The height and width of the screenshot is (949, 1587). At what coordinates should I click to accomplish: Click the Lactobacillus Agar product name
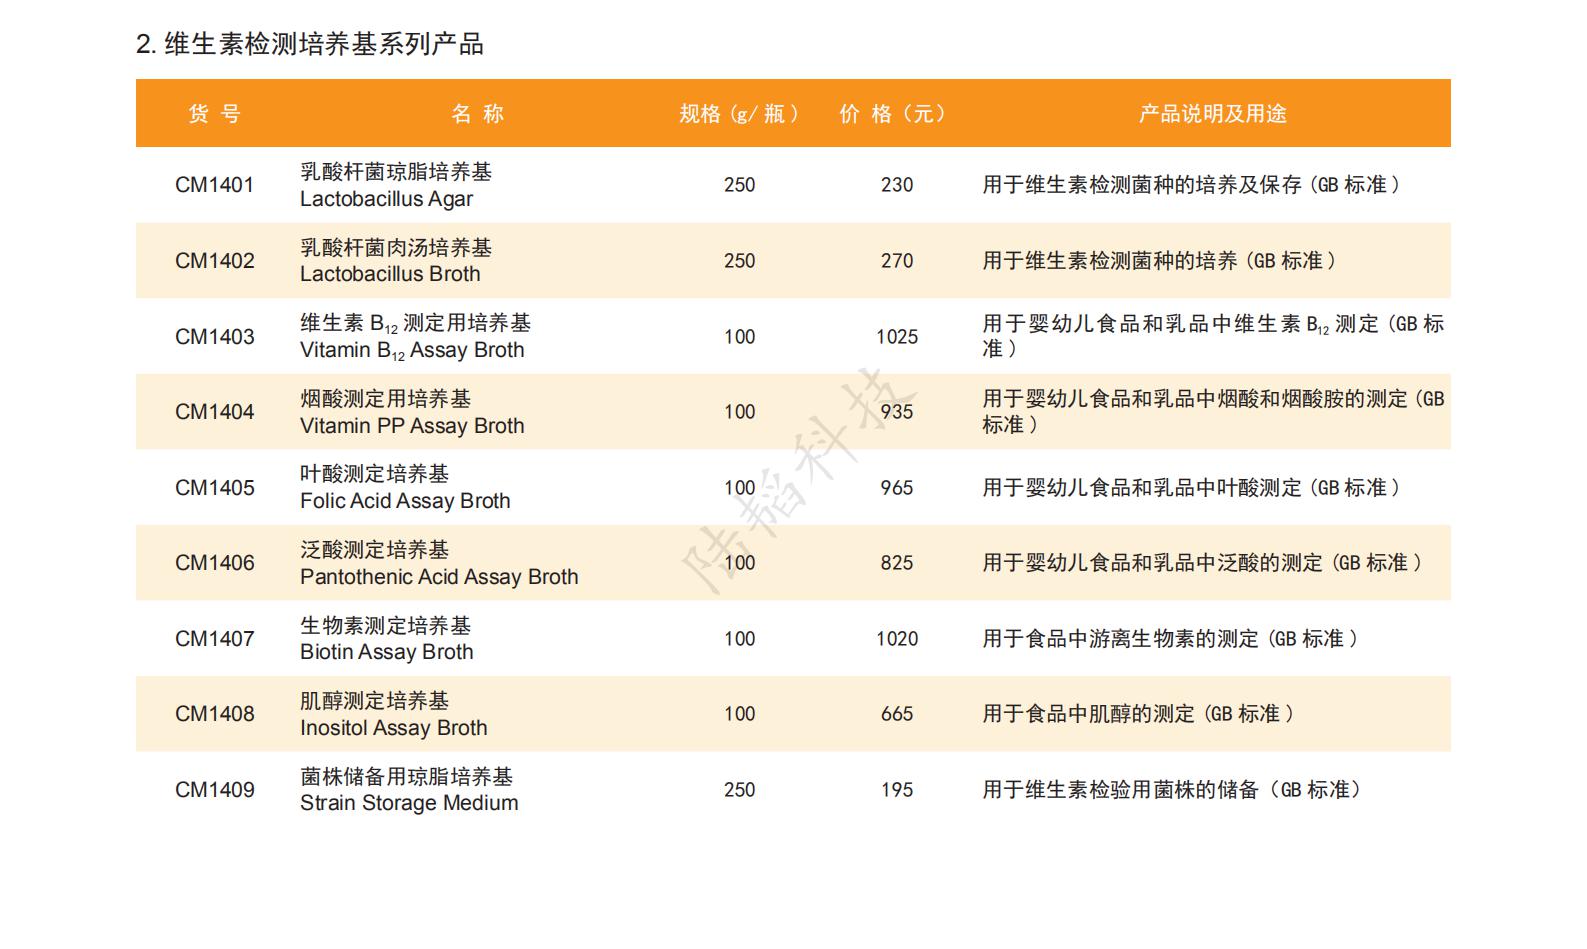coord(386,199)
